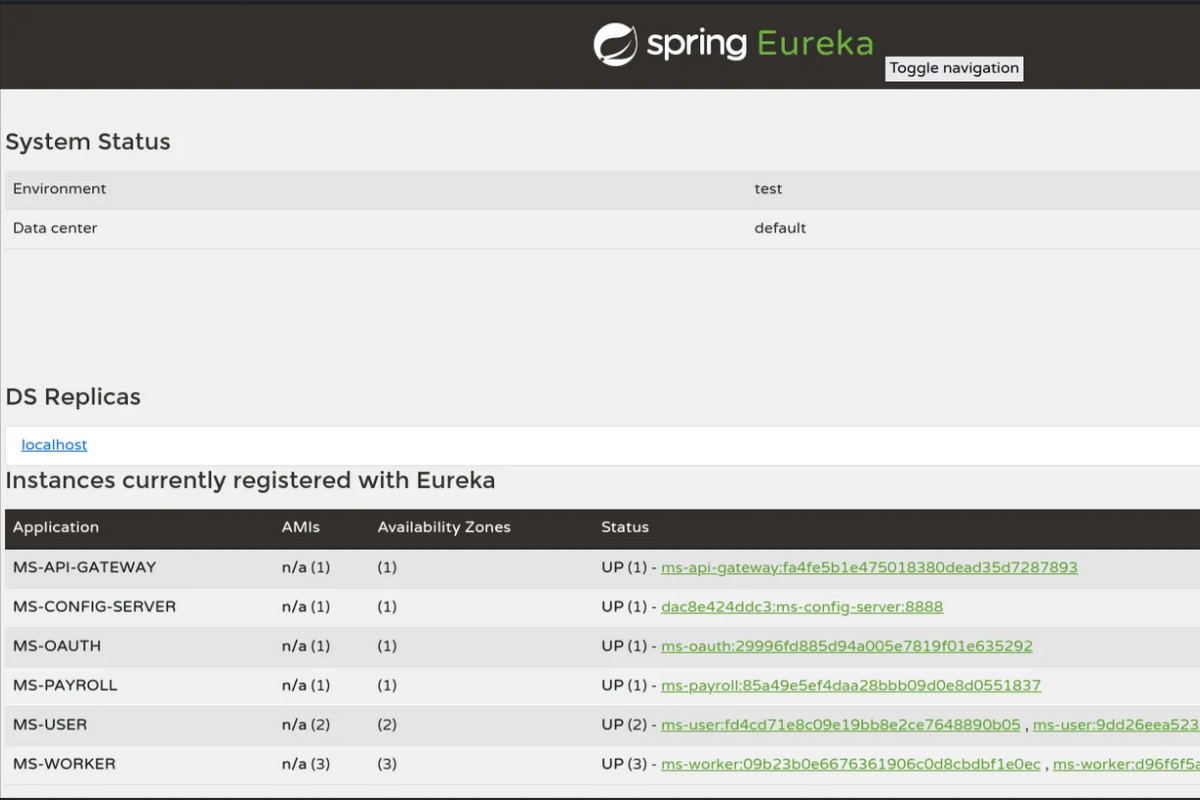The height and width of the screenshot is (800, 1200).
Task: Click the '(1)' zone cell for MS-CONFIG-SERVER
Action: (387, 607)
